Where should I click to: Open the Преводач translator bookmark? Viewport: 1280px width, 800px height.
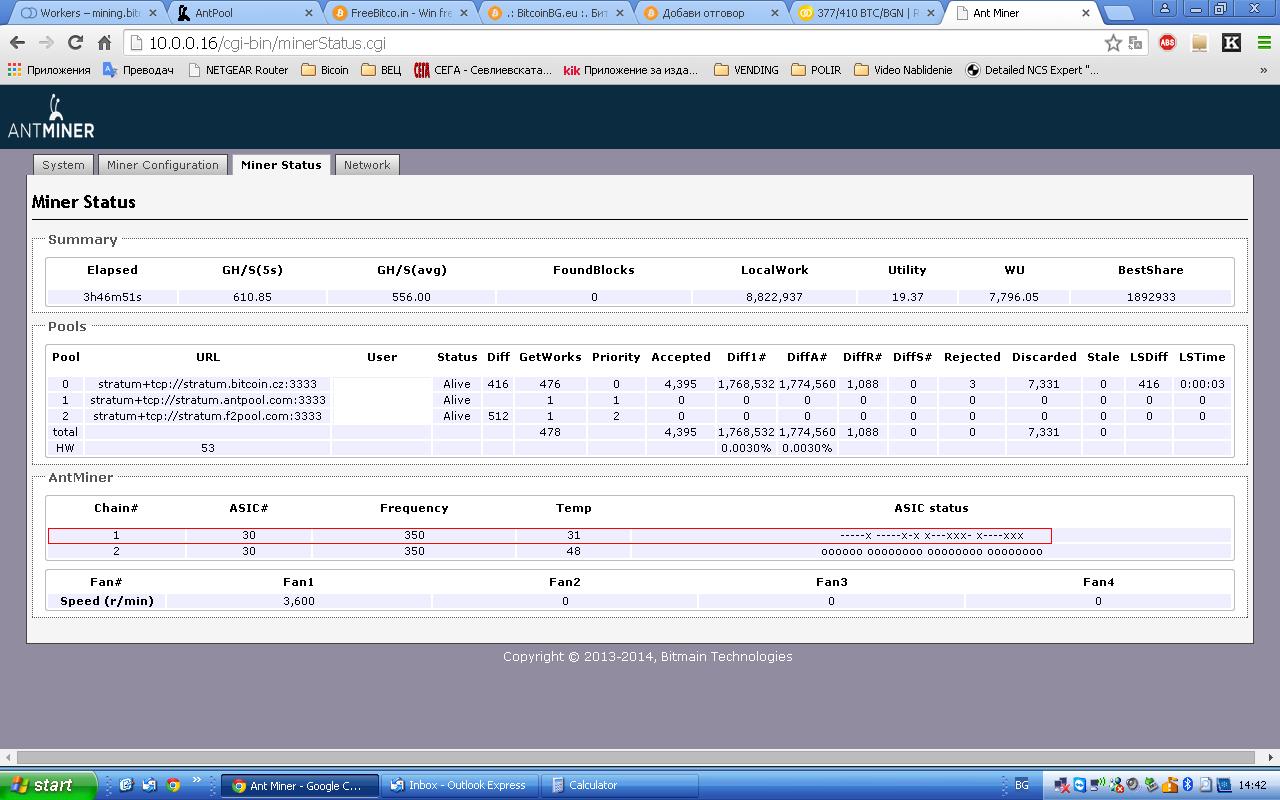pyautogui.click(x=138, y=70)
